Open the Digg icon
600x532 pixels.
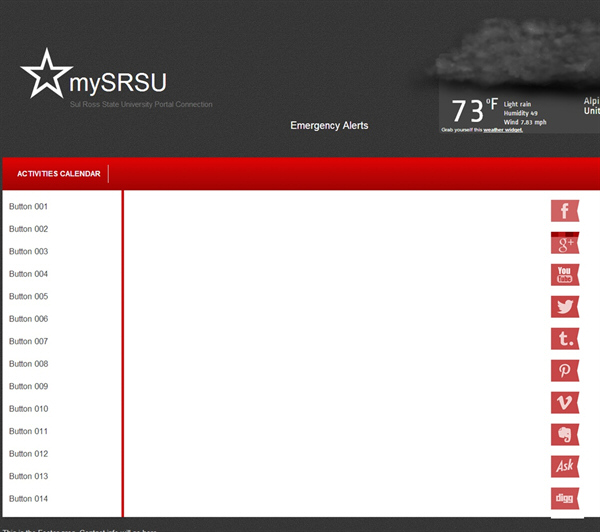(565, 498)
